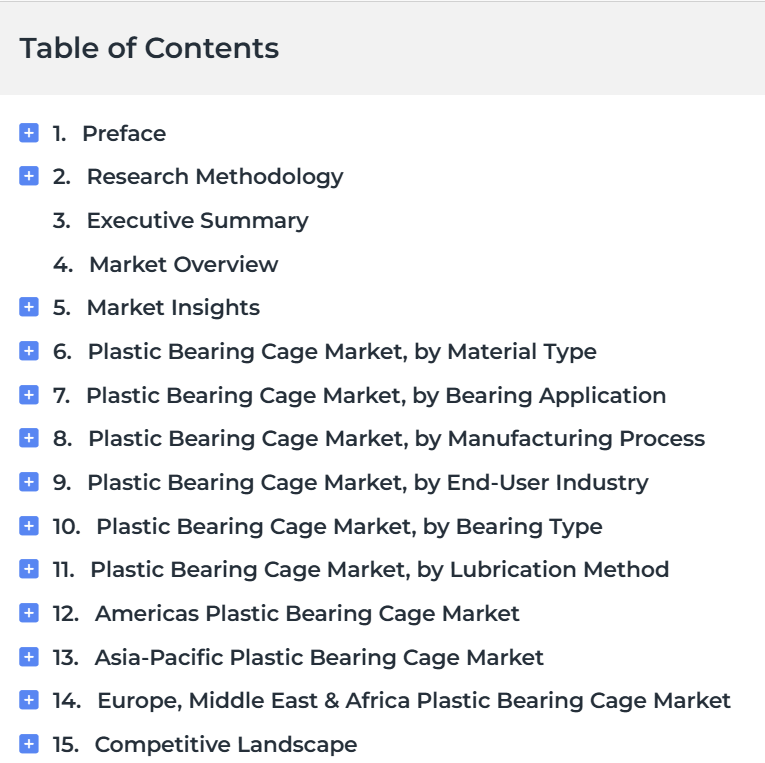Click plus icon beside by End-User Industry
765x763 pixels.
pos(29,482)
